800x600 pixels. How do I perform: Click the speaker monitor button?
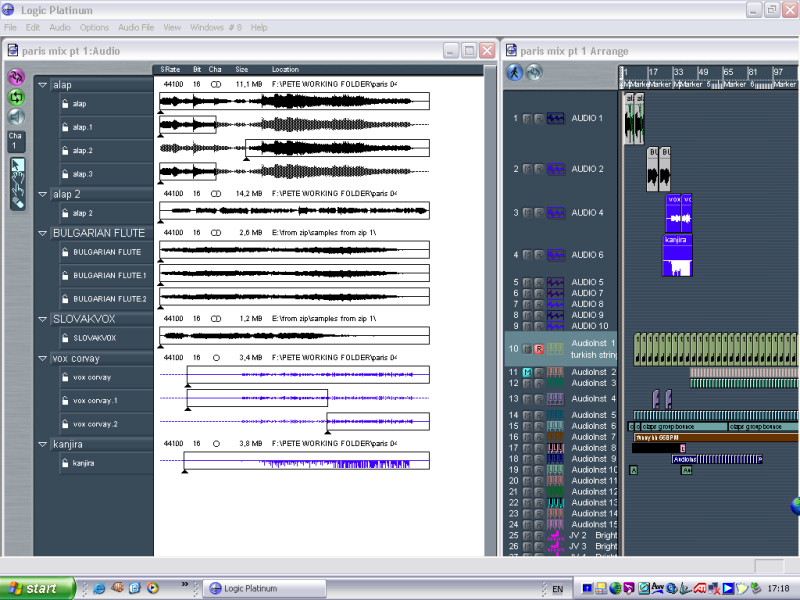tap(16, 117)
